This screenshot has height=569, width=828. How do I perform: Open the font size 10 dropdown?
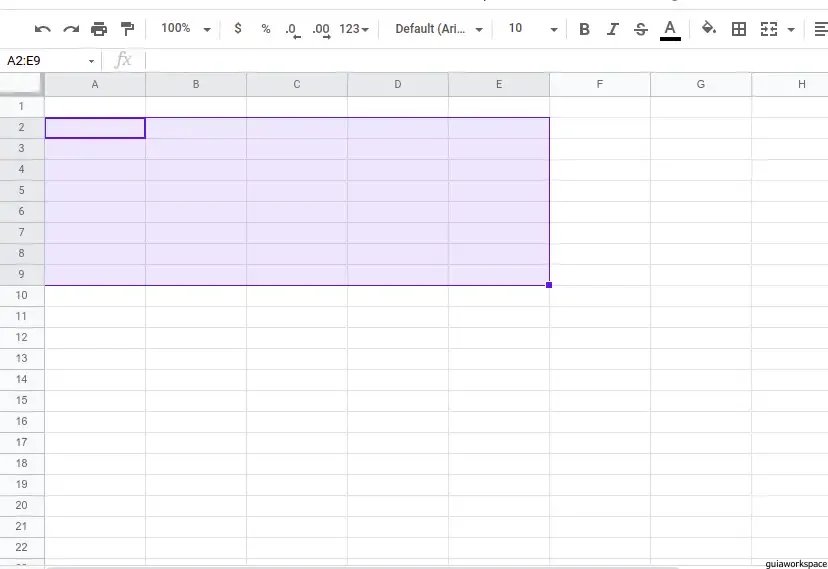click(x=532, y=29)
